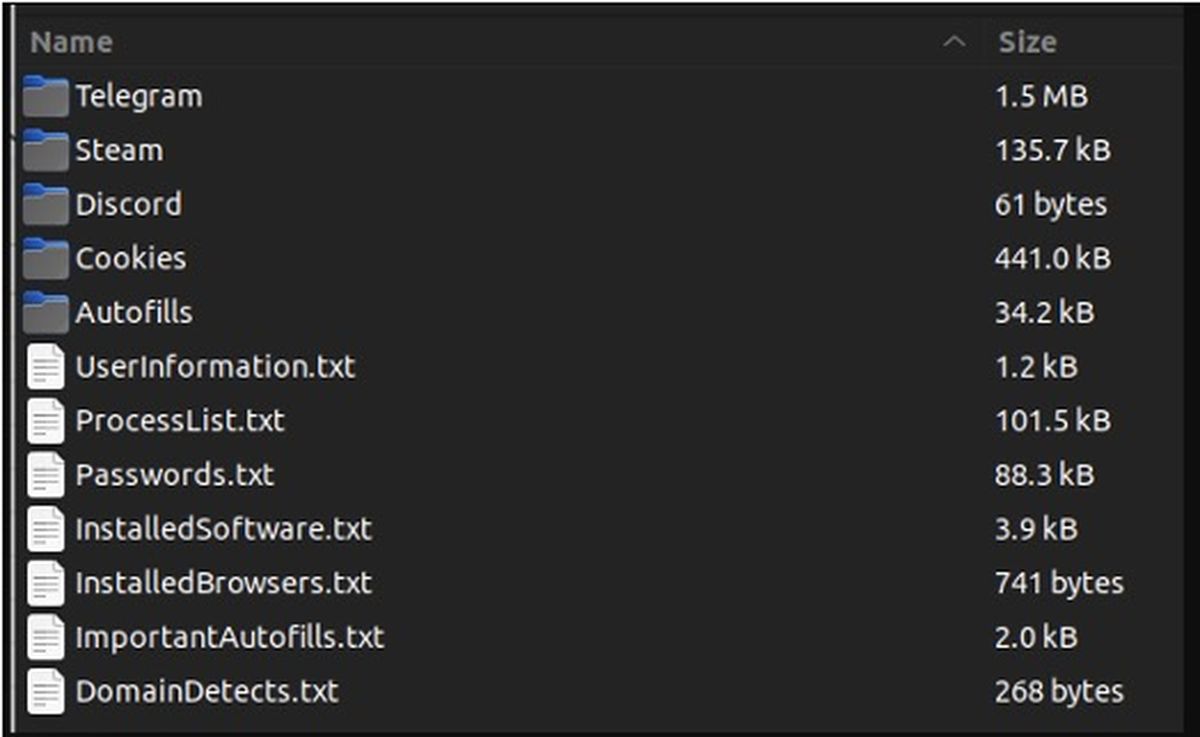Select the 268 bytes size cell
This screenshot has height=737, width=1200.
(x=1059, y=691)
